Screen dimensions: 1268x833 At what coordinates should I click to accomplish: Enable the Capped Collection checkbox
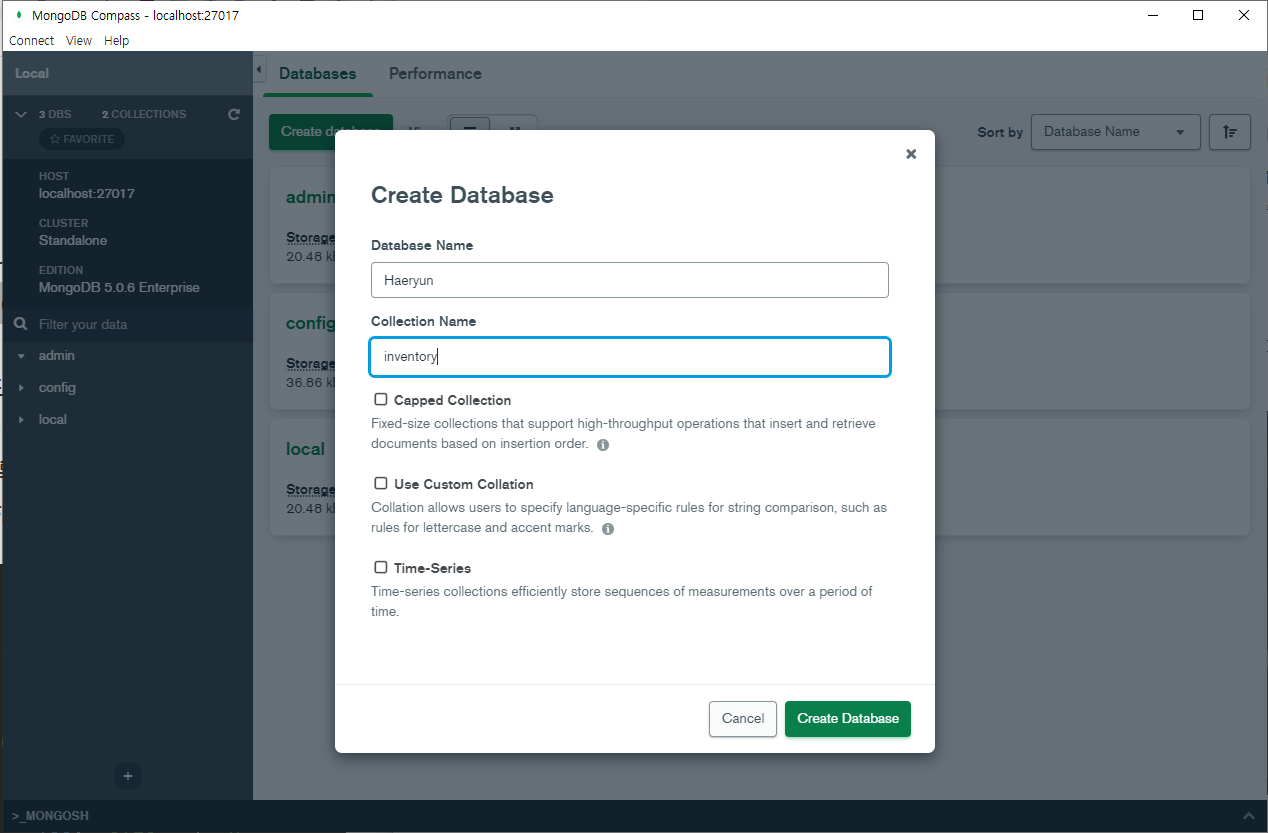pyautogui.click(x=381, y=400)
